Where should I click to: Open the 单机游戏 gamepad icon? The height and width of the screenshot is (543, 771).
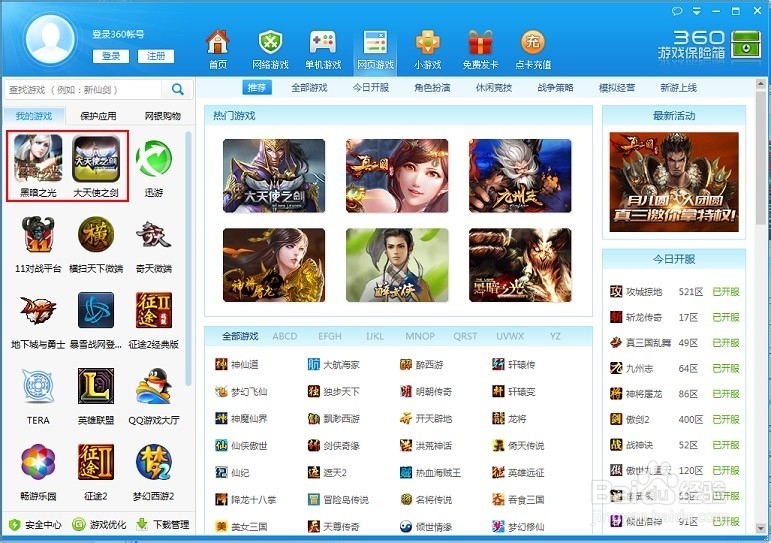323,42
